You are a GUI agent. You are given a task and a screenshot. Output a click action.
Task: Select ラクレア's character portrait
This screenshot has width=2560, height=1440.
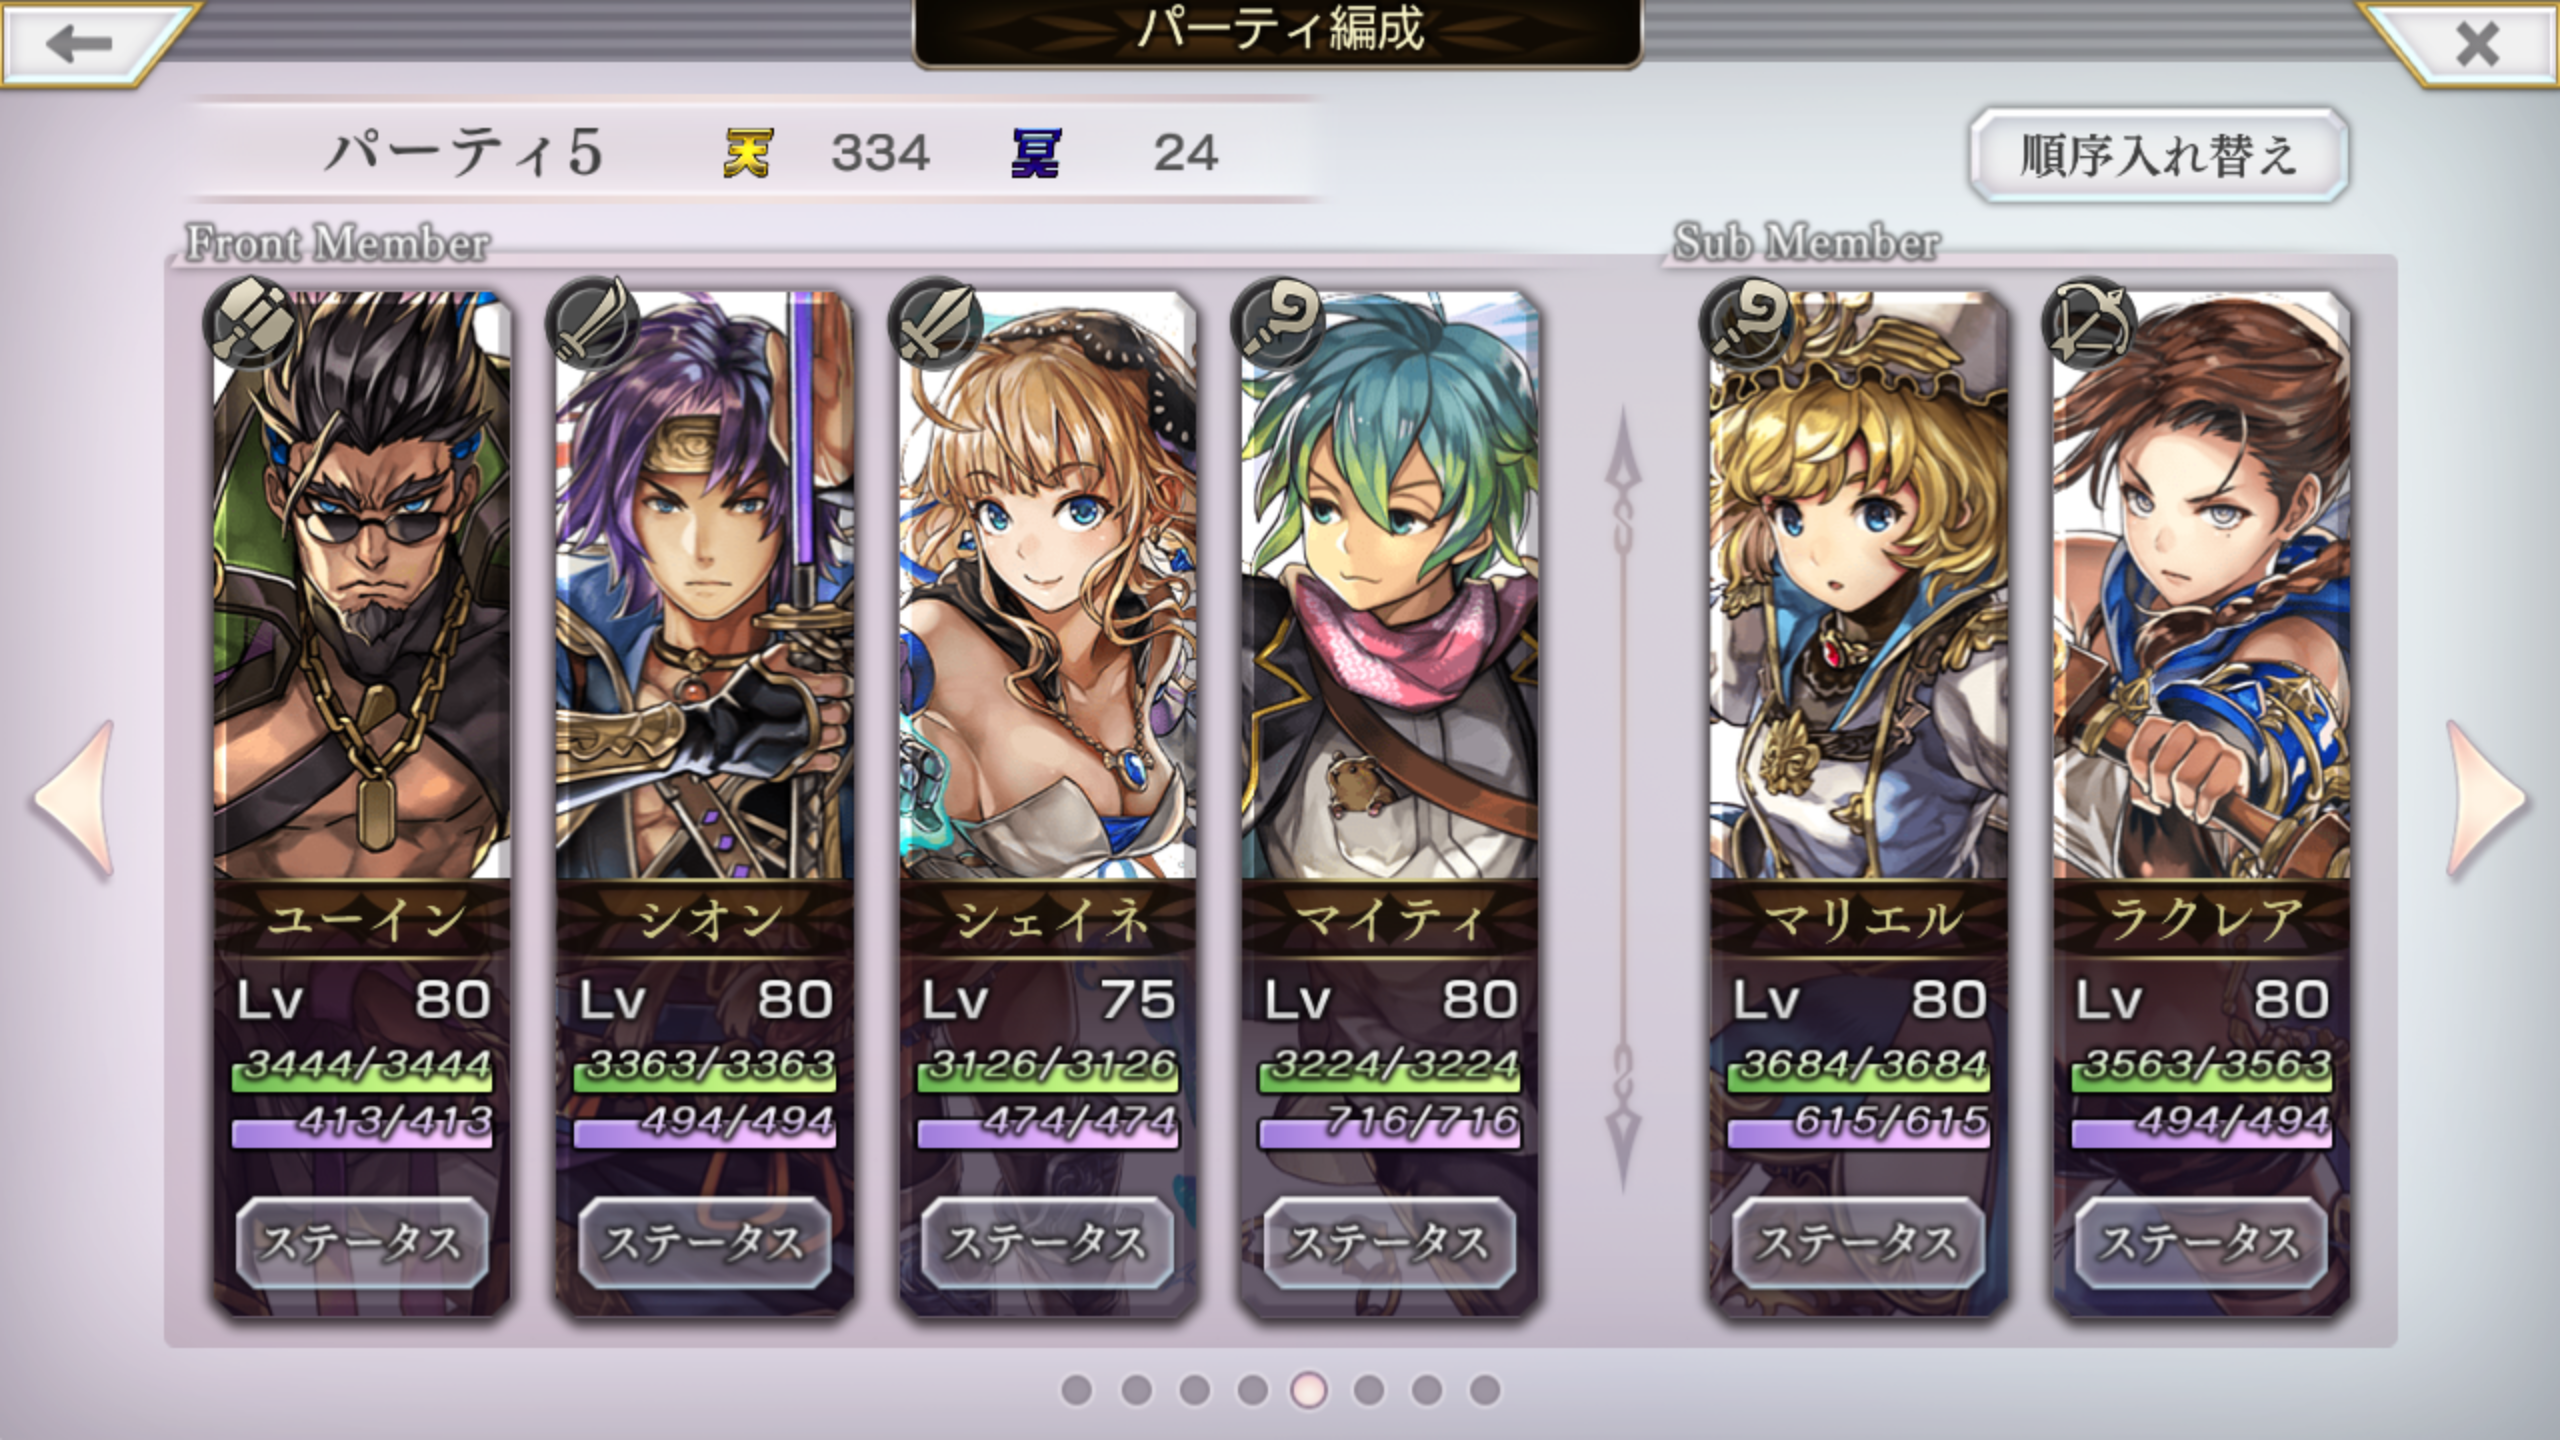point(2201,585)
